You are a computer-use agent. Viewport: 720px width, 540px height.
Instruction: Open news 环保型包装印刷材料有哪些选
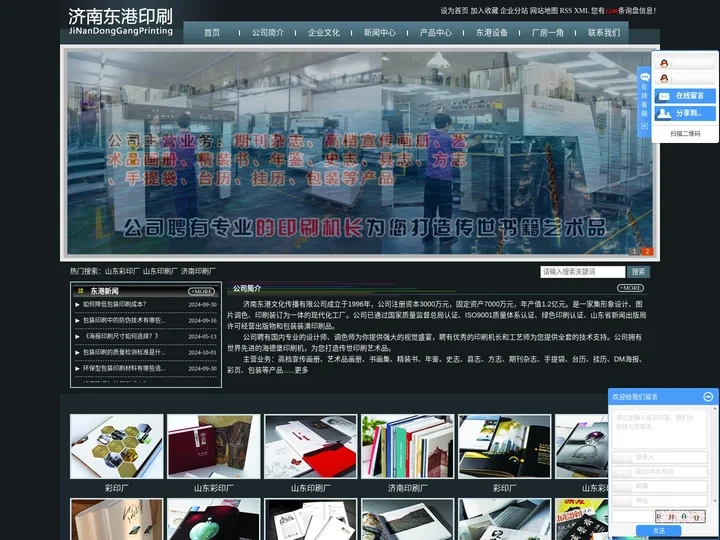[124, 368]
